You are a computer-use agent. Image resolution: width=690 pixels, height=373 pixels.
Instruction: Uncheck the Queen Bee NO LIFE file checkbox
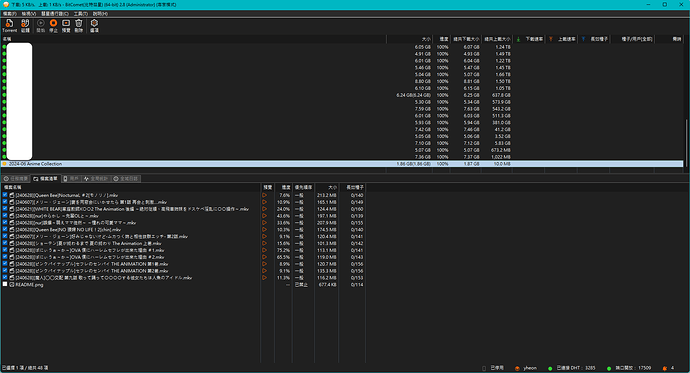[x=5, y=230]
